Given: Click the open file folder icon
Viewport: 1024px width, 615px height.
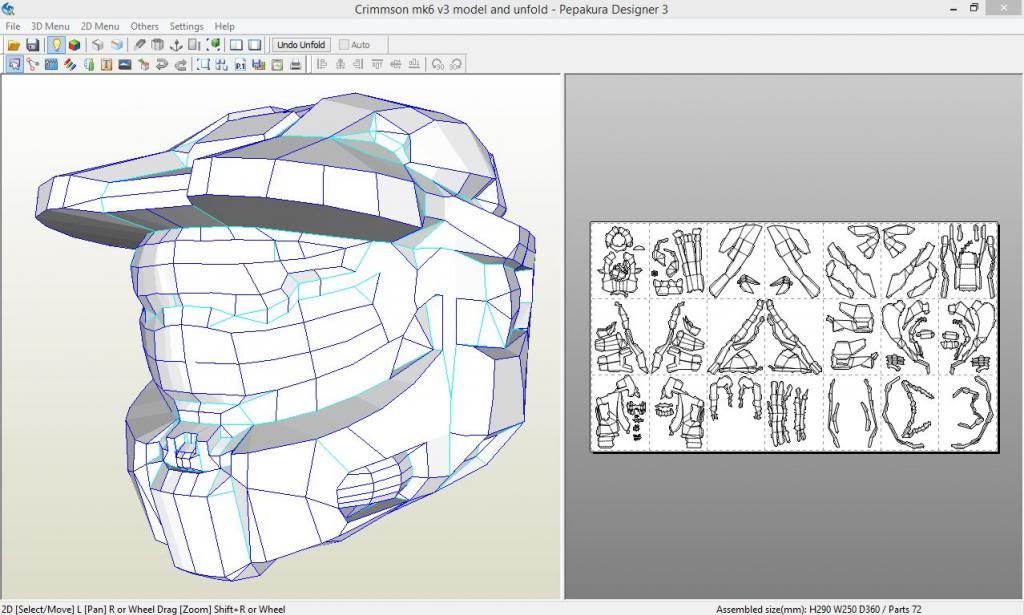Looking at the screenshot, I should click(x=14, y=45).
